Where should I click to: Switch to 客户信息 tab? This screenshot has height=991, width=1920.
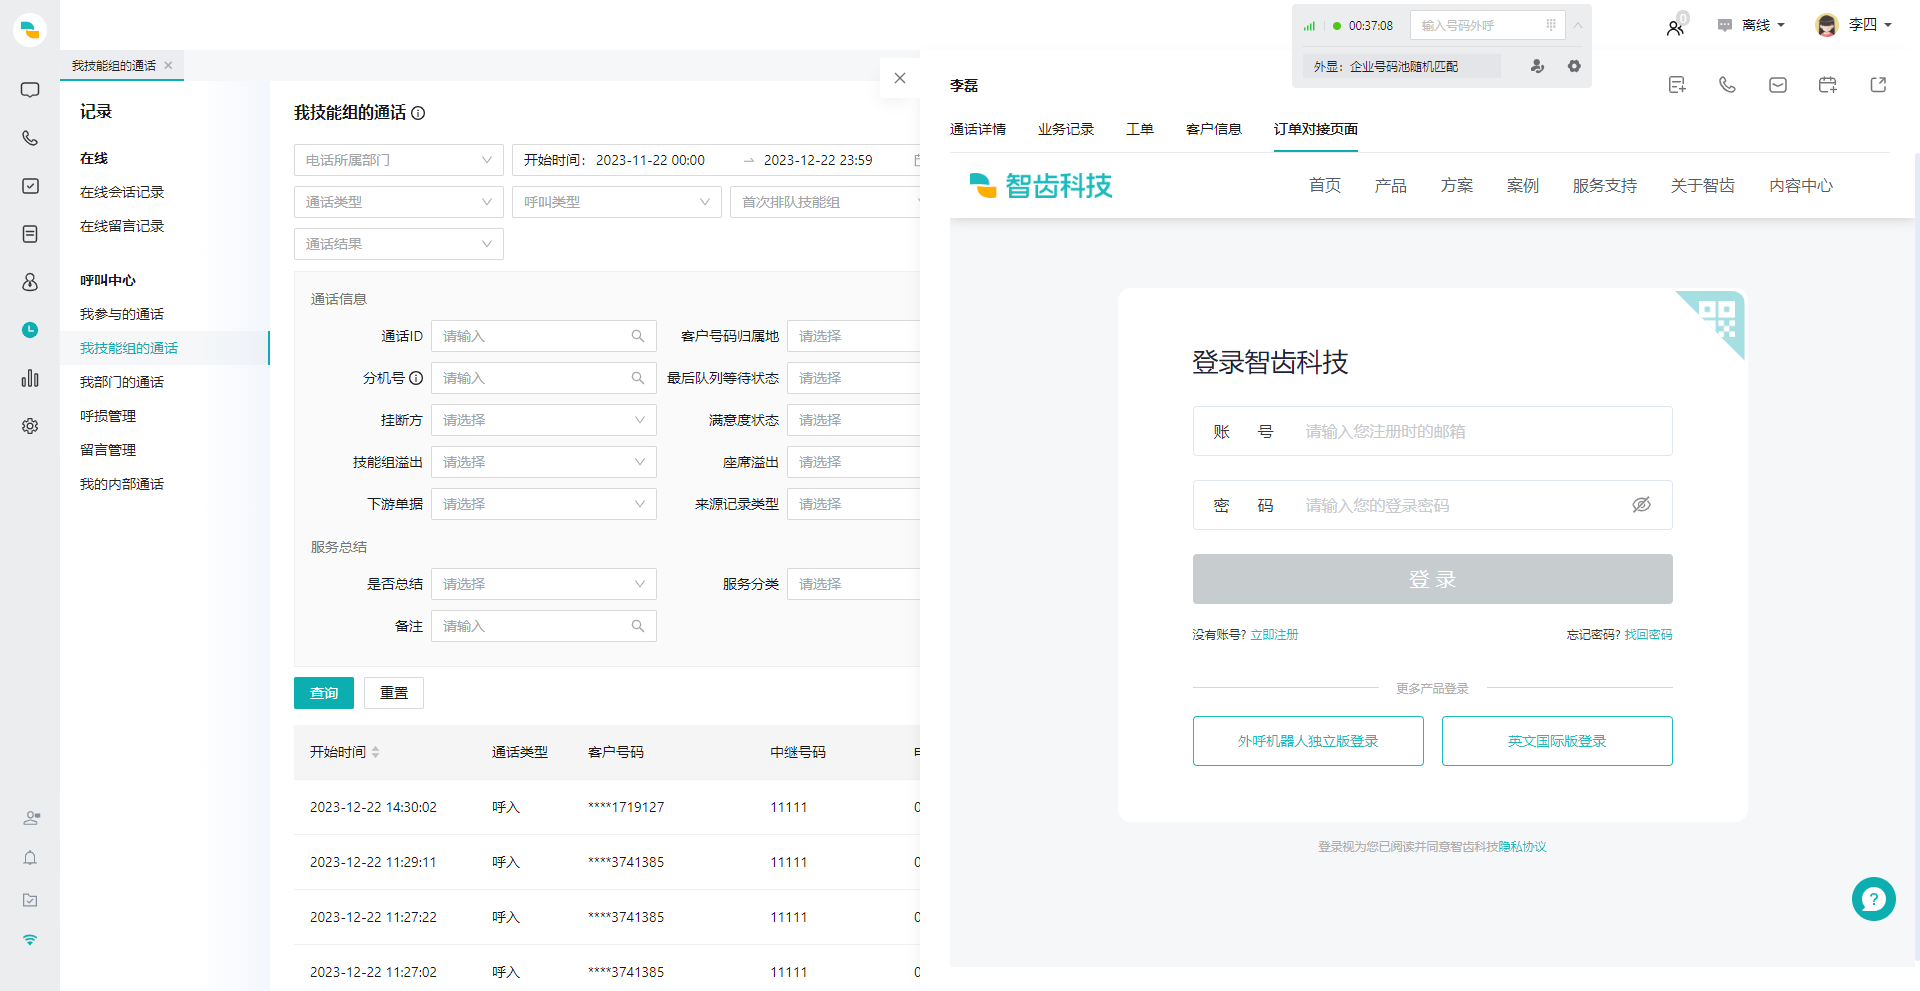click(x=1214, y=129)
